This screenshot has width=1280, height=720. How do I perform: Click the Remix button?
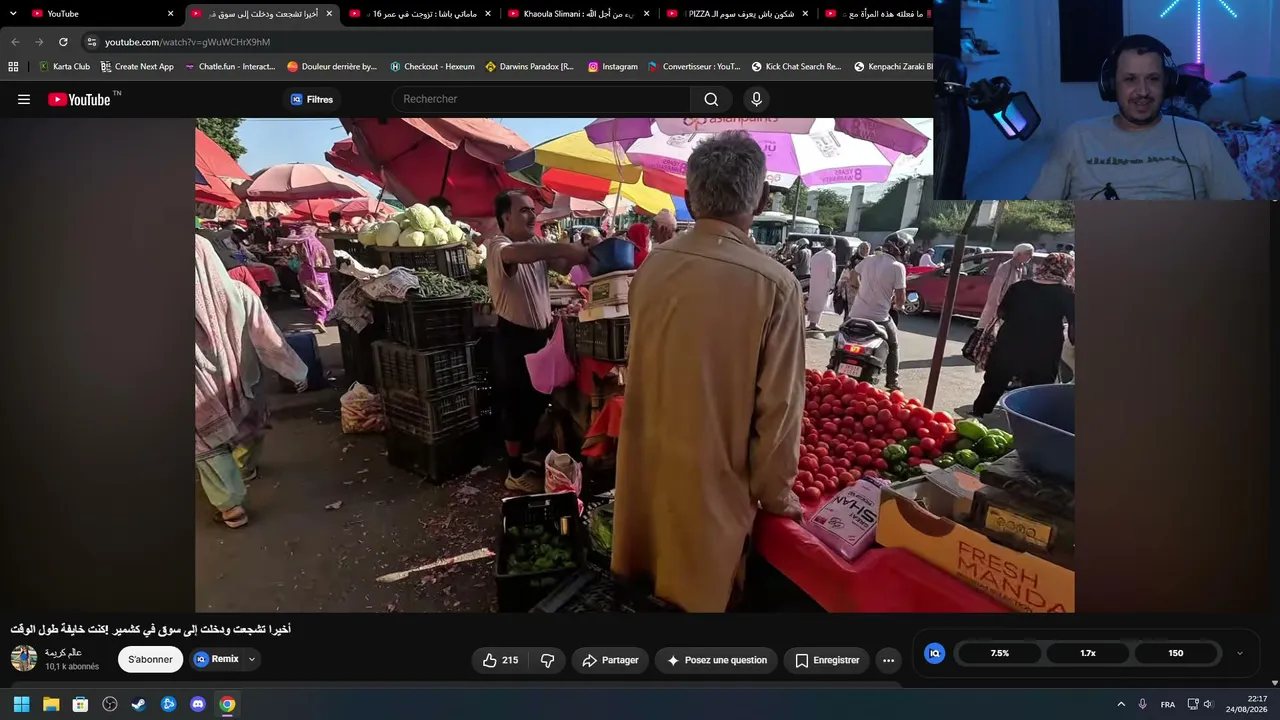point(216,659)
